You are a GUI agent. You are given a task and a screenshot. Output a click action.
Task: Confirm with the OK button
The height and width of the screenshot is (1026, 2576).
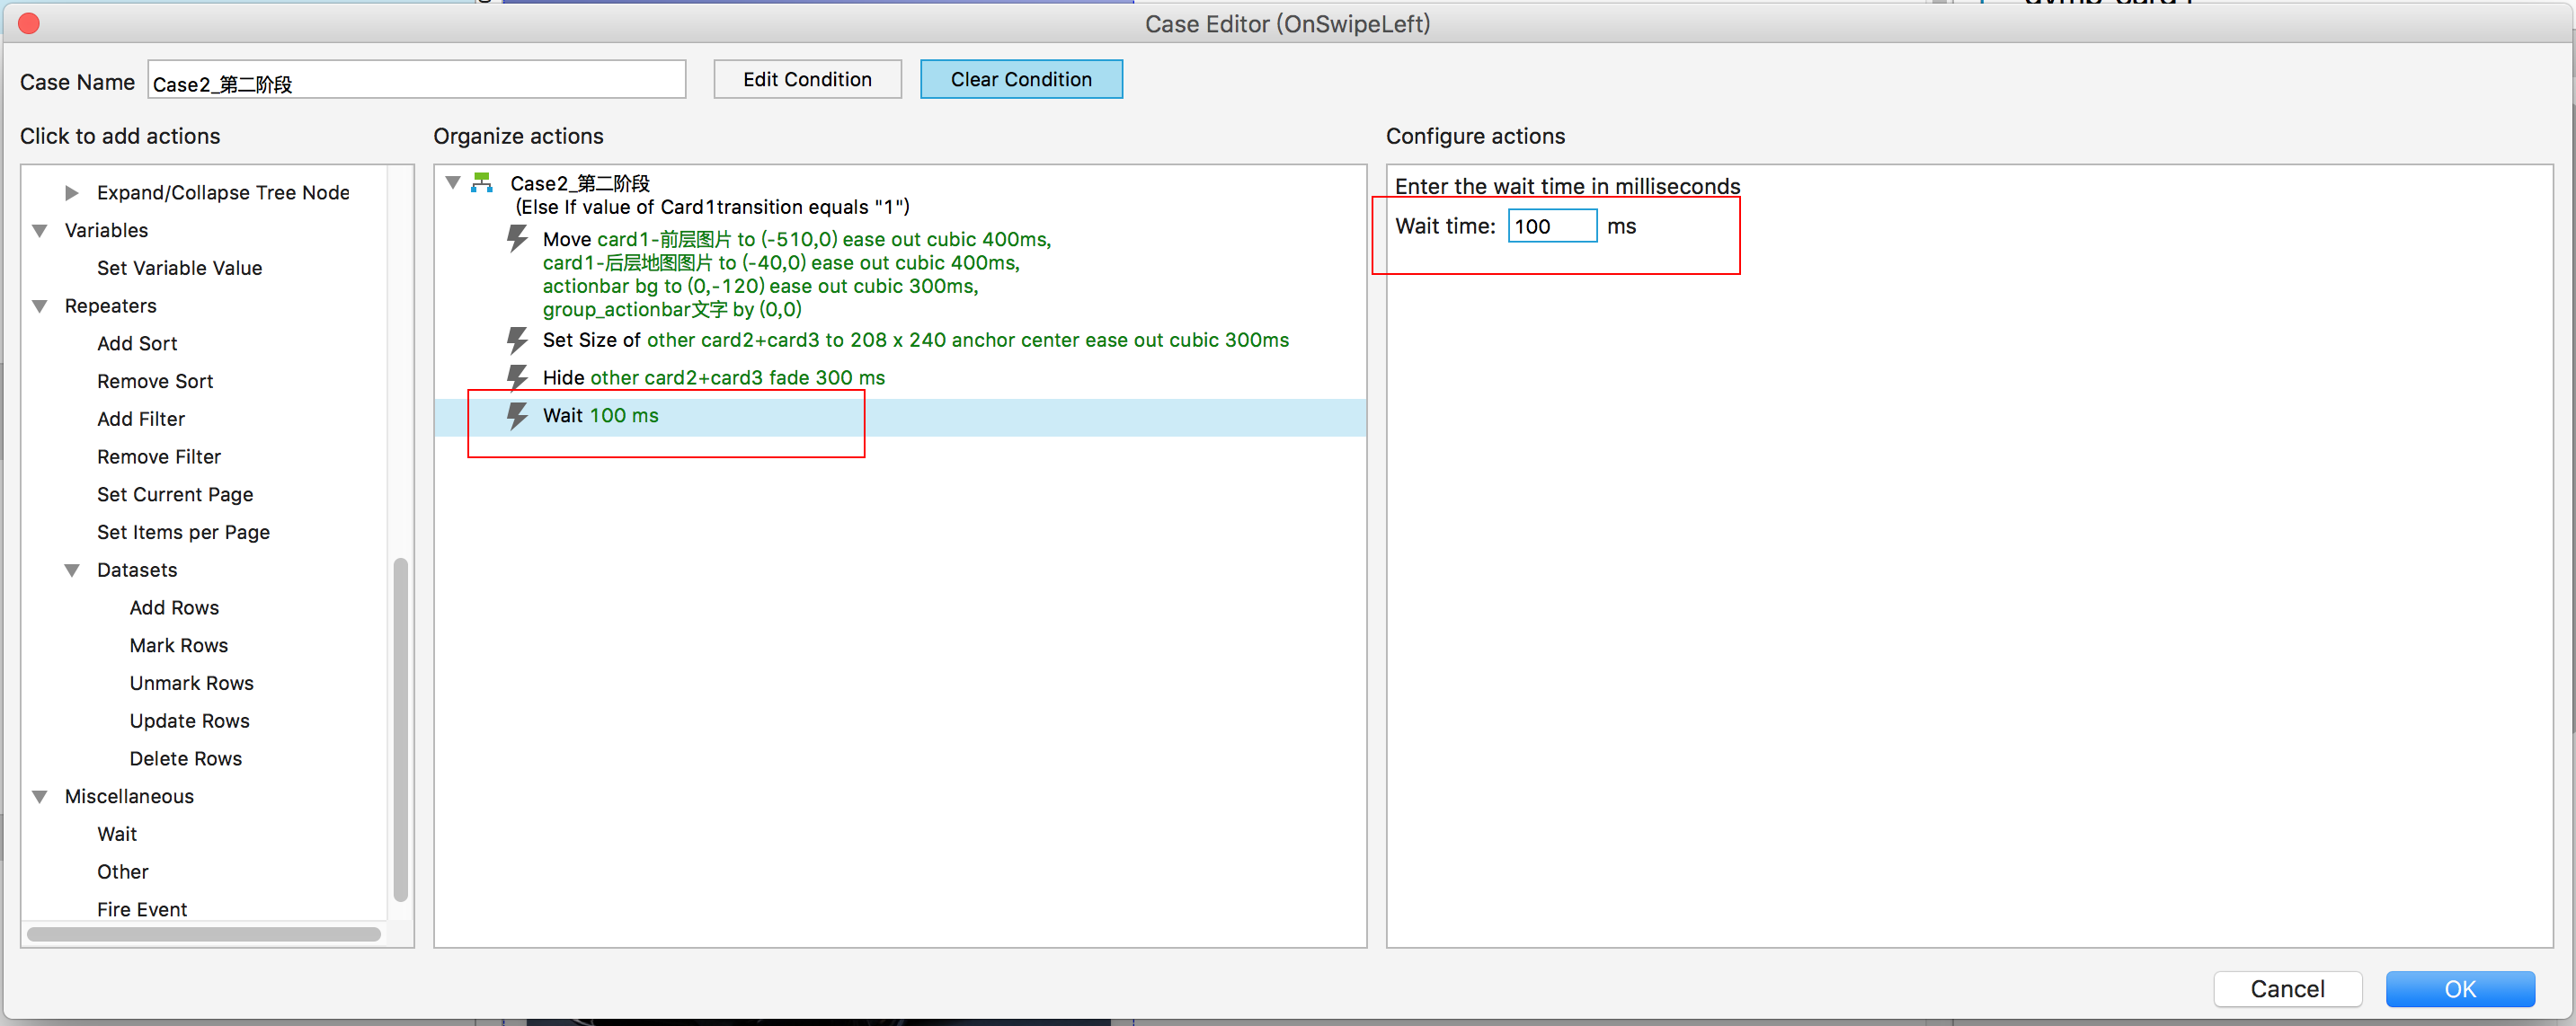point(2459,988)
